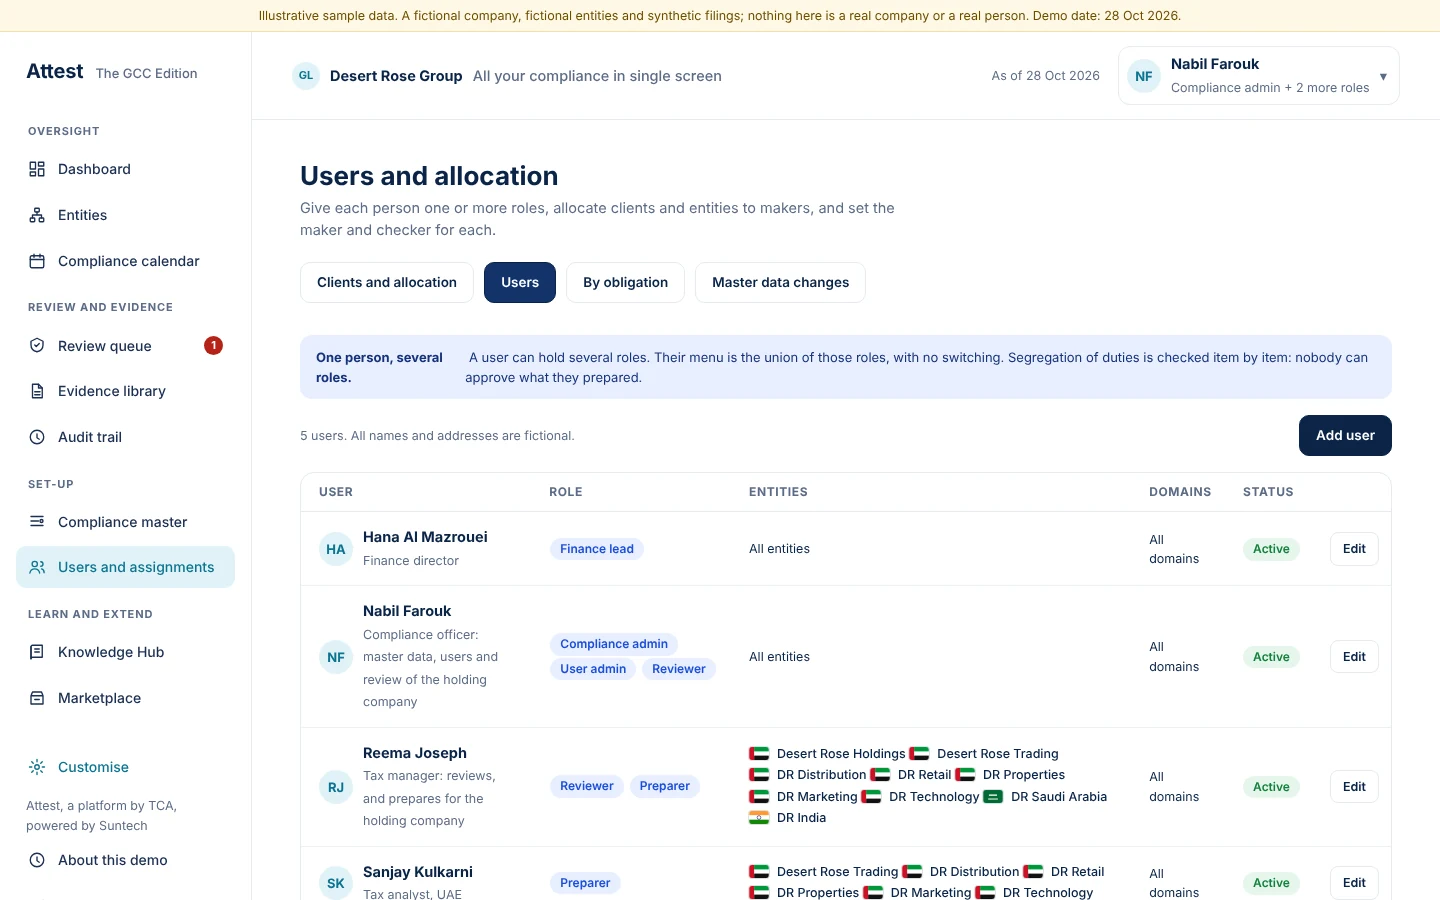Click the Marketplace box icon
This screenshot has width=1440, height=900.
click(37, 698)
